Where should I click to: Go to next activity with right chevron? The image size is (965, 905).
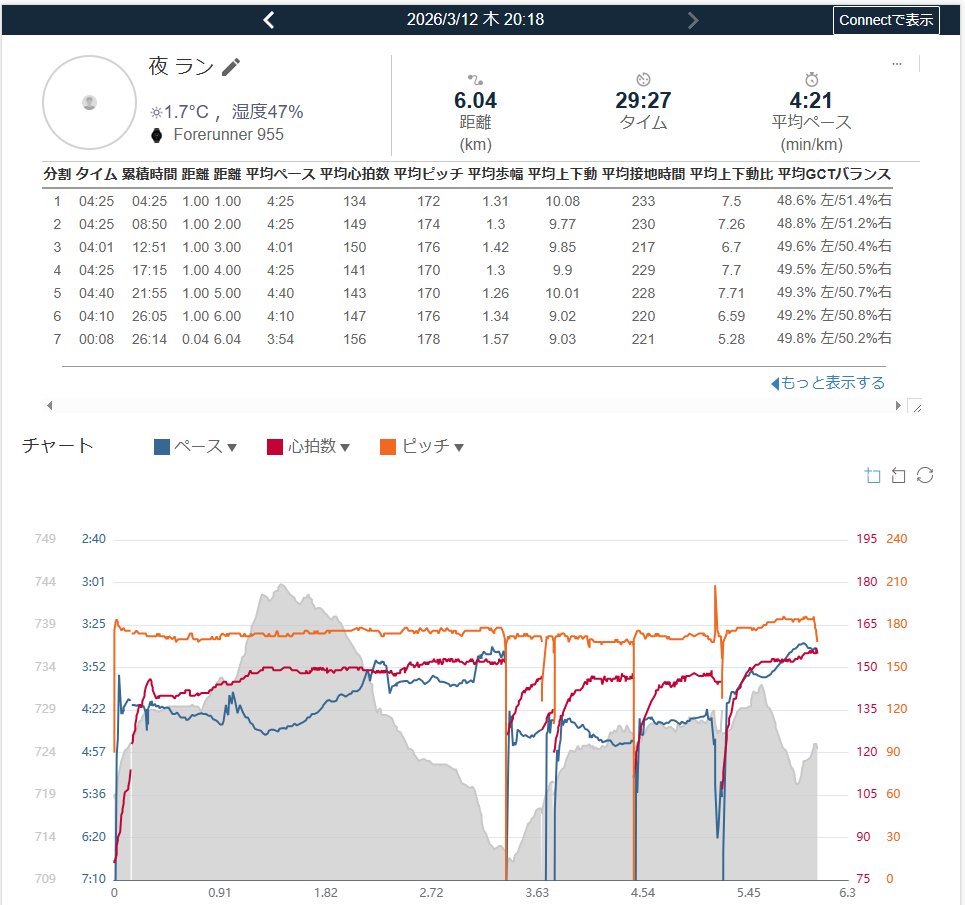(x=693, y=20)
